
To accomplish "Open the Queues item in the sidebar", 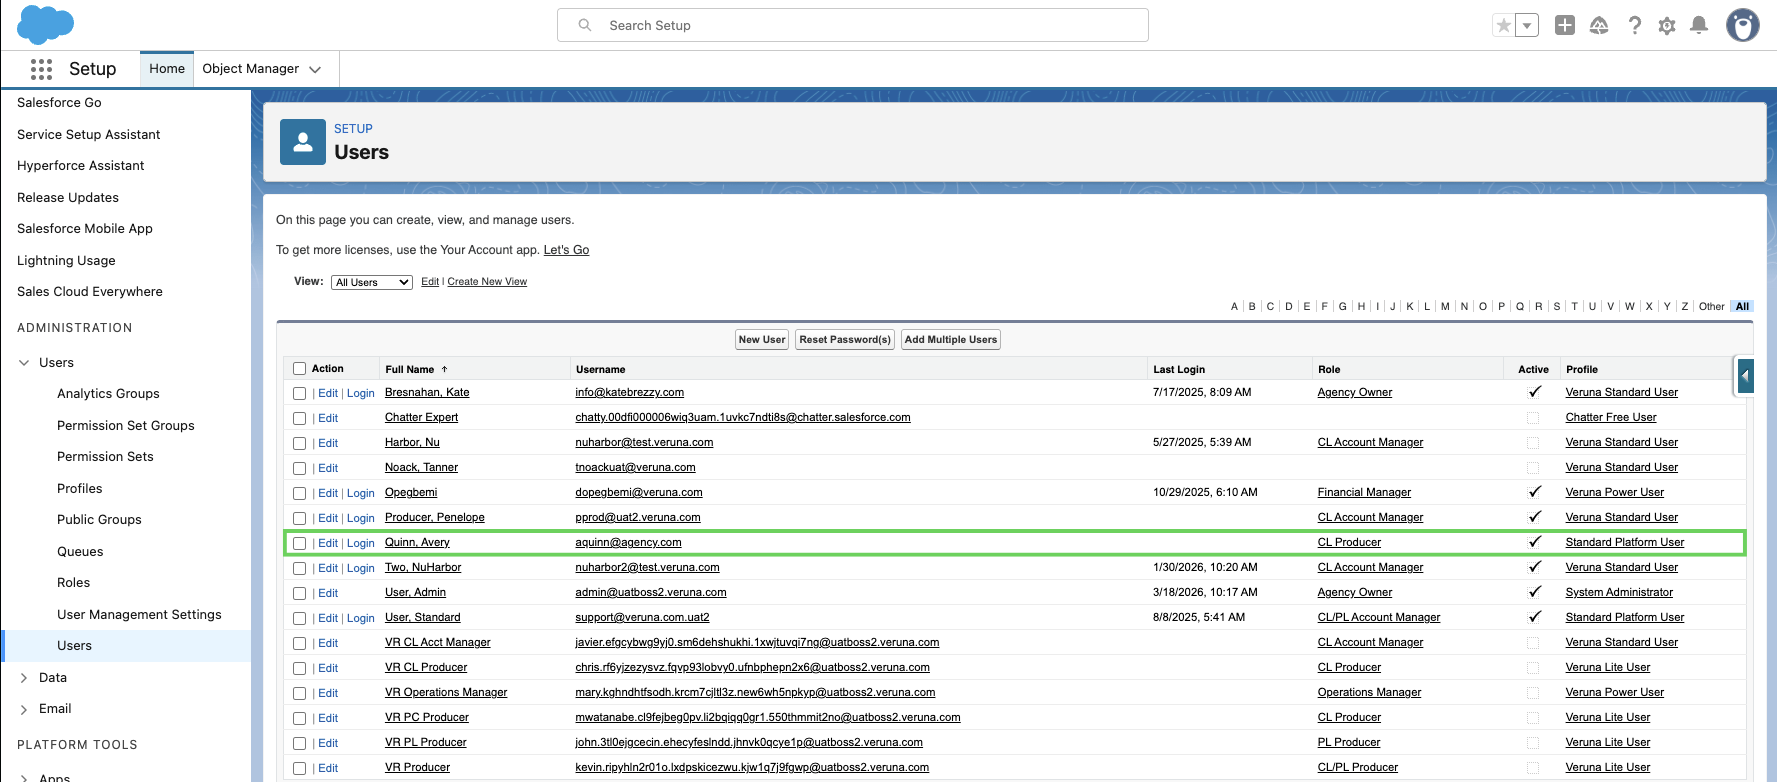I will 80,552.
